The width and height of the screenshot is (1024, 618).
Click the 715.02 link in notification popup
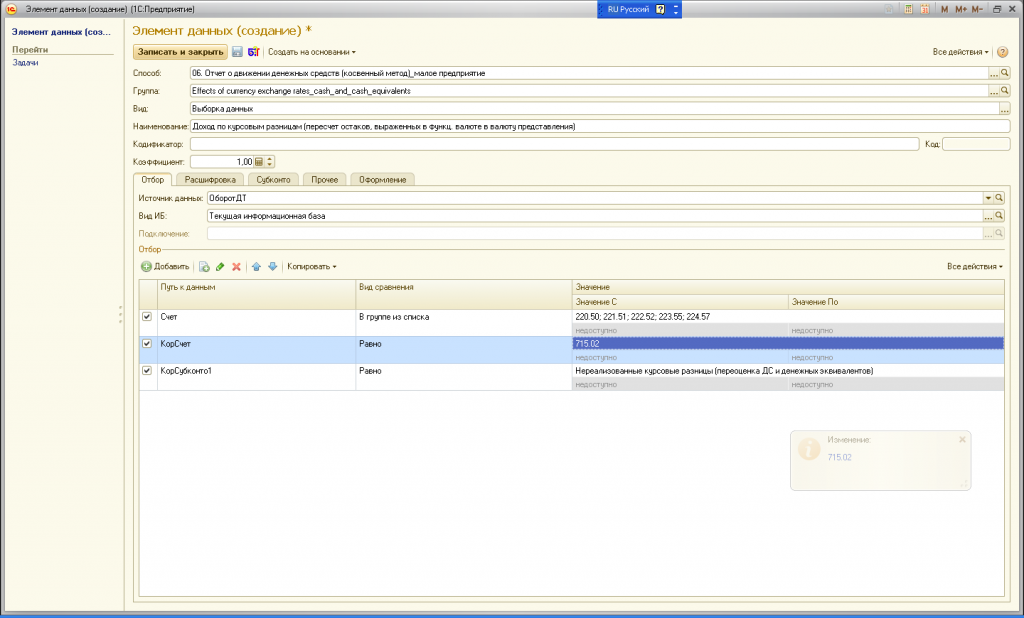coord(839,457)
